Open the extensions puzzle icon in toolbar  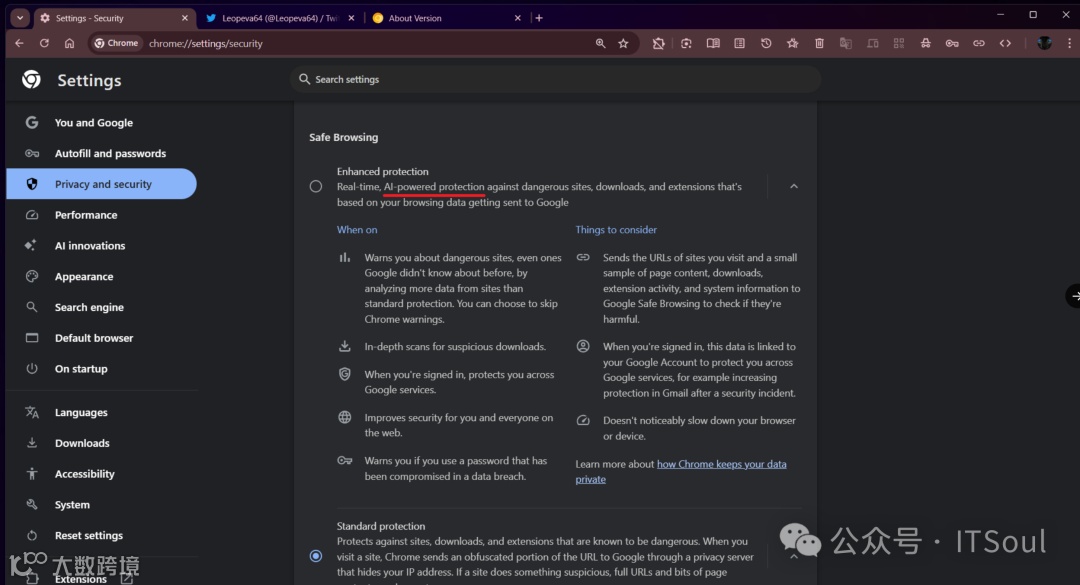[658, 43]
